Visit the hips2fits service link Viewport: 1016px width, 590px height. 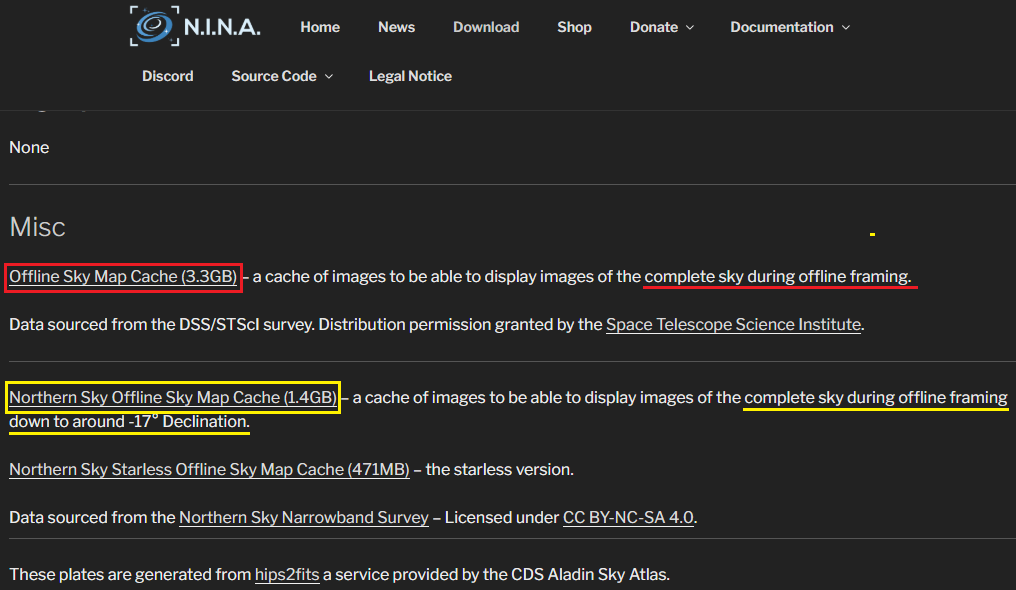tap(287, 574)
